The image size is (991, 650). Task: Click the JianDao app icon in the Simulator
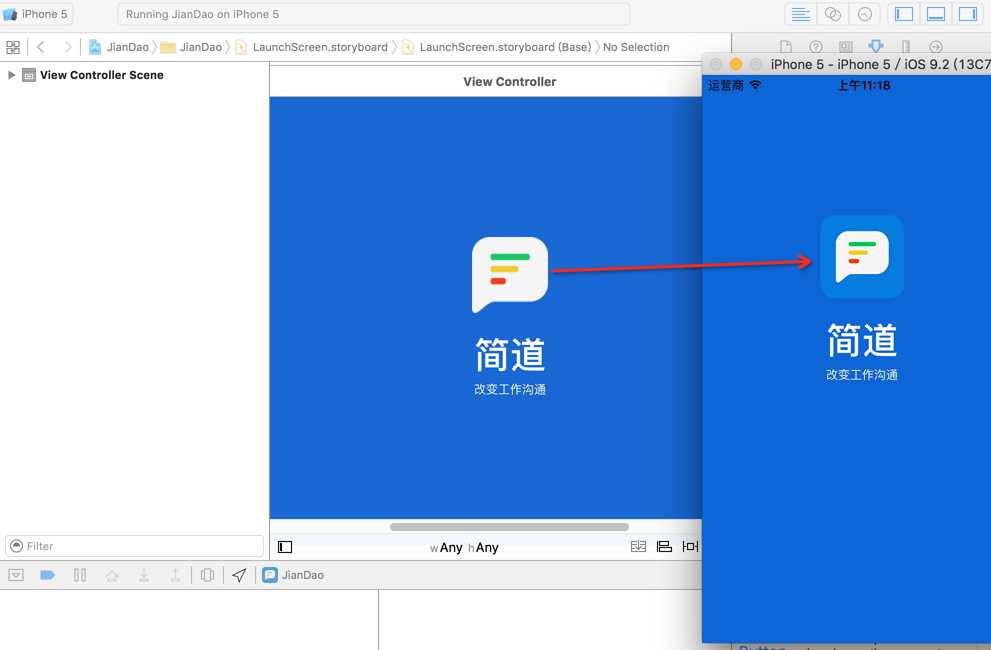(862, 256)
